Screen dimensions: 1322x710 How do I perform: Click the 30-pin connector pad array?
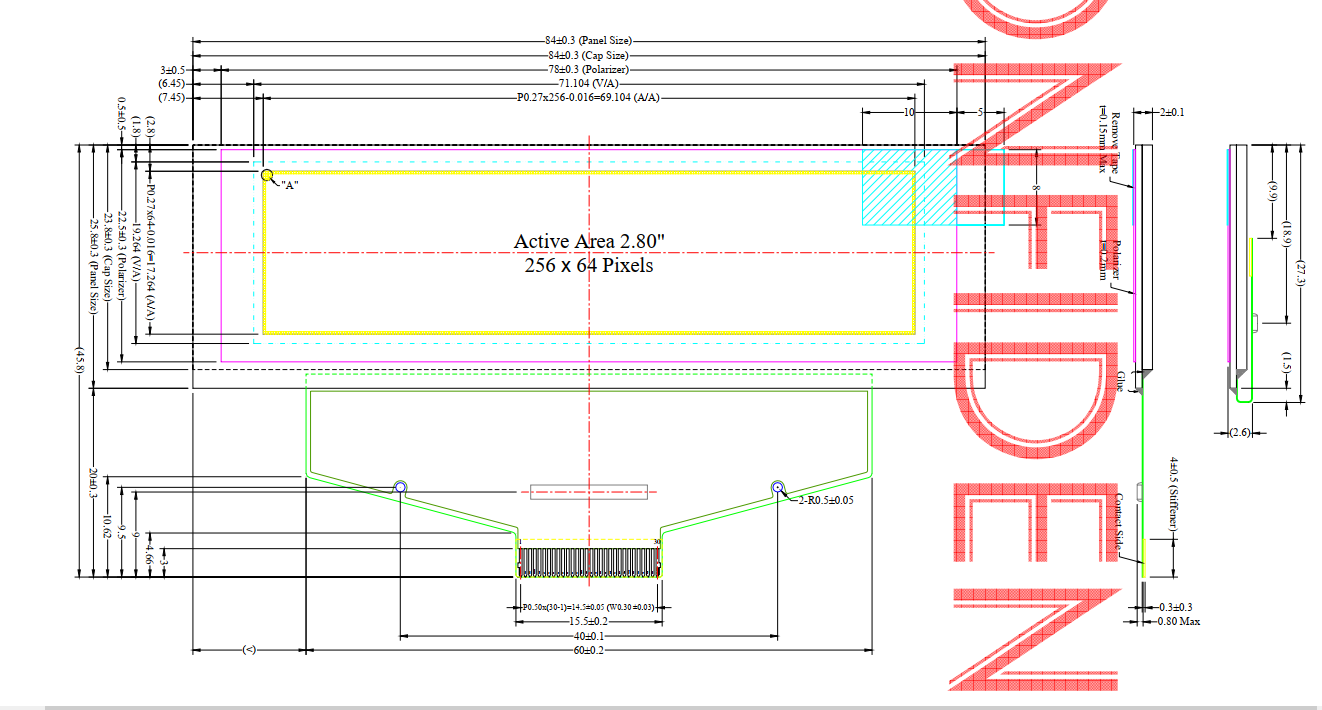click(589, 561)
